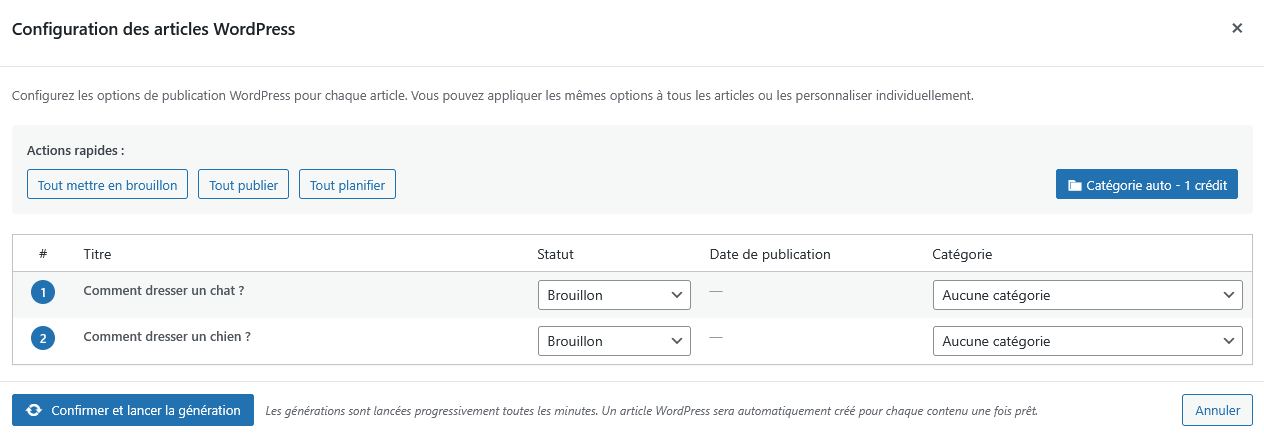Click the Statut column header
Image resolution: width=1264 pixels, height=434 pixels.
556,254
